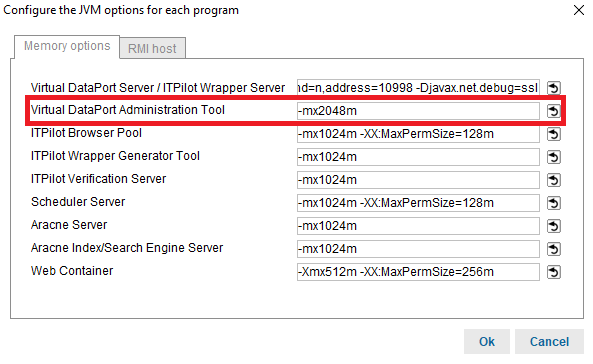Click the Scheduler Server options field
Viewport: 593px width, 364px height.
(x=418, y=203)
